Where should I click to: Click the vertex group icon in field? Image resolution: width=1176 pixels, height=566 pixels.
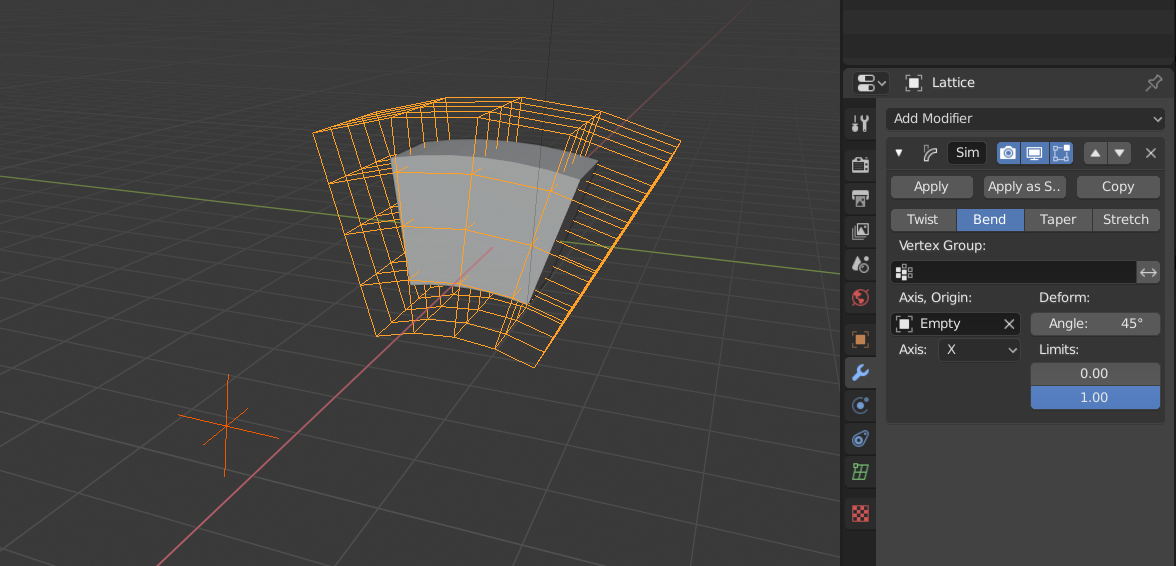tap(904, 272)
